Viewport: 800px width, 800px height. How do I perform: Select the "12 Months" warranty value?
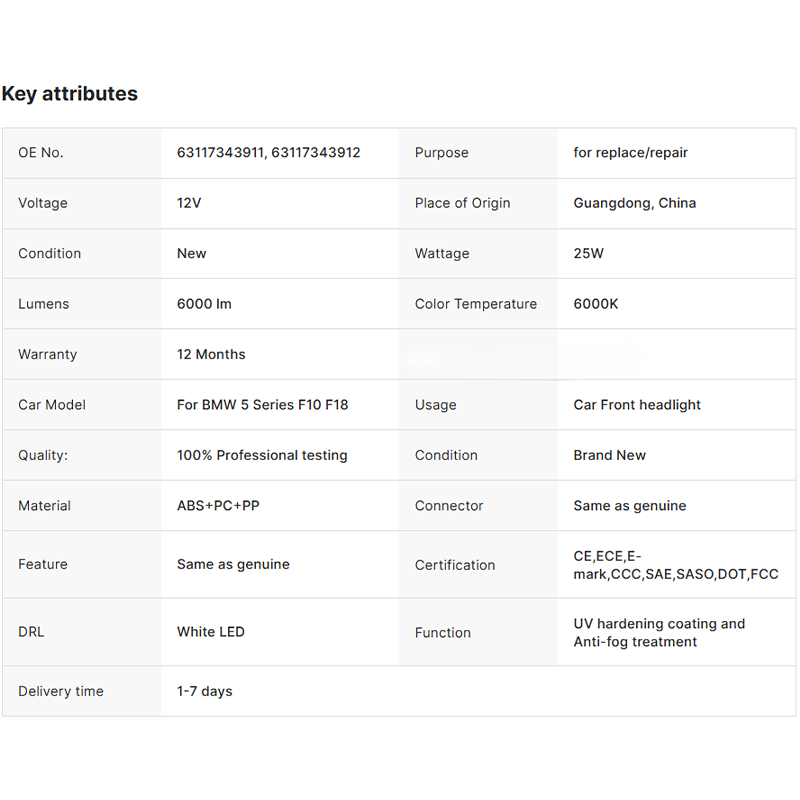coord(211,355)
